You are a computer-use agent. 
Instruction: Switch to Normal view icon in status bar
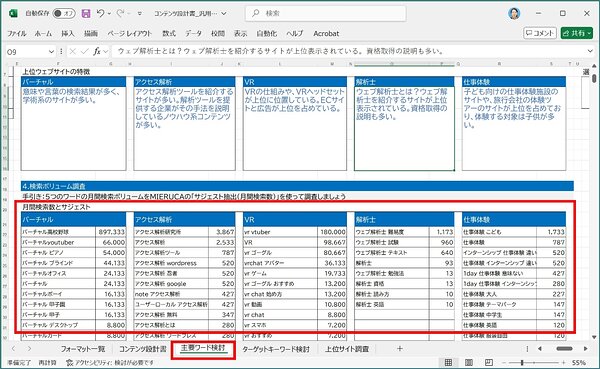448,362
